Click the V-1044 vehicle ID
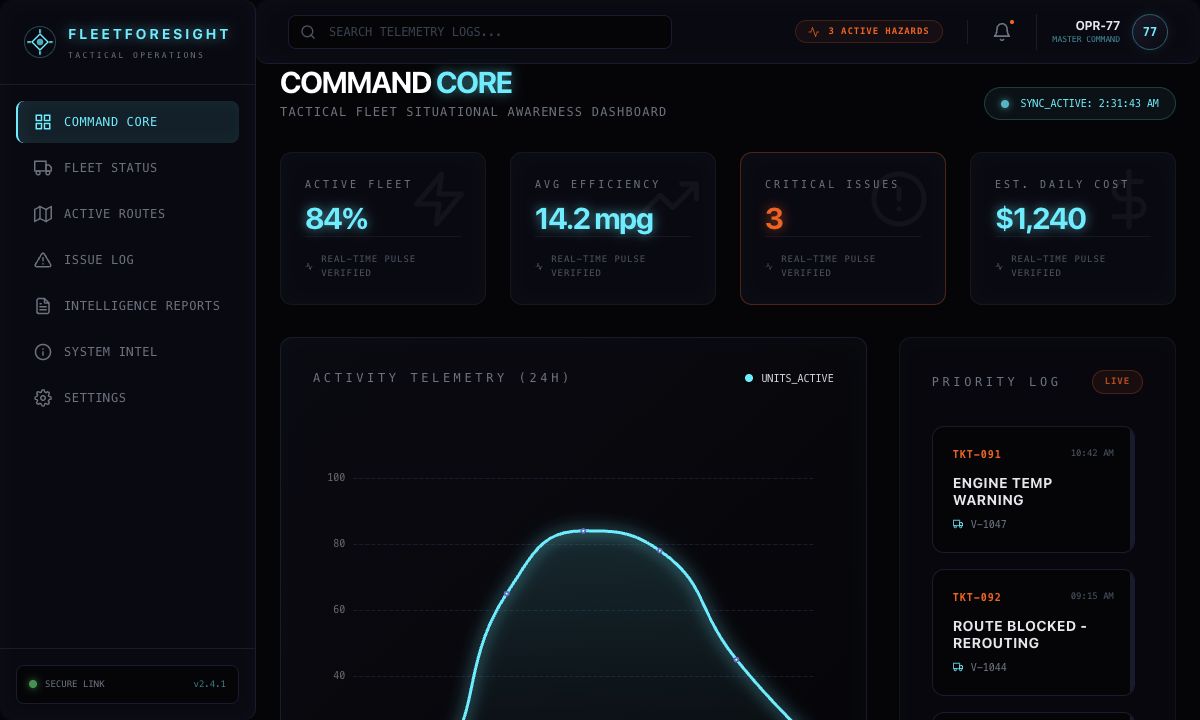The image size is (1200, 720). (989, 667)
